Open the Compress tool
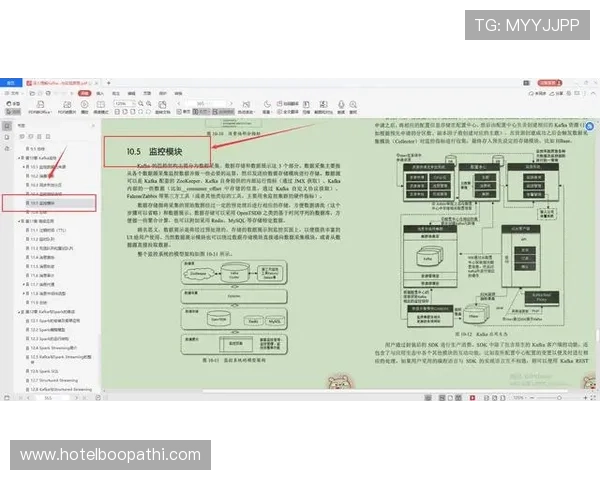The image size is (600, 480). pyautogui.click(x=307, y=108)
